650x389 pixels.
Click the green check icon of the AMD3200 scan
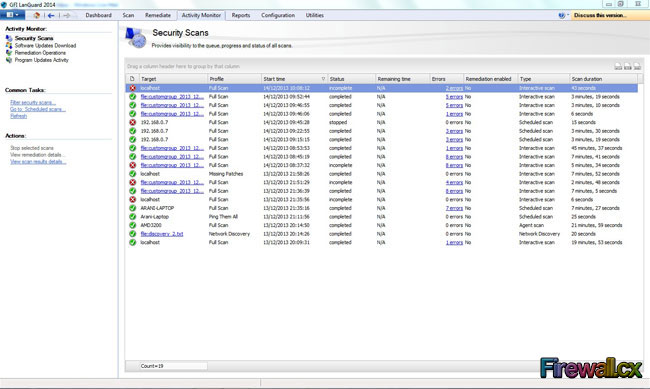click(x=133, y=225)
